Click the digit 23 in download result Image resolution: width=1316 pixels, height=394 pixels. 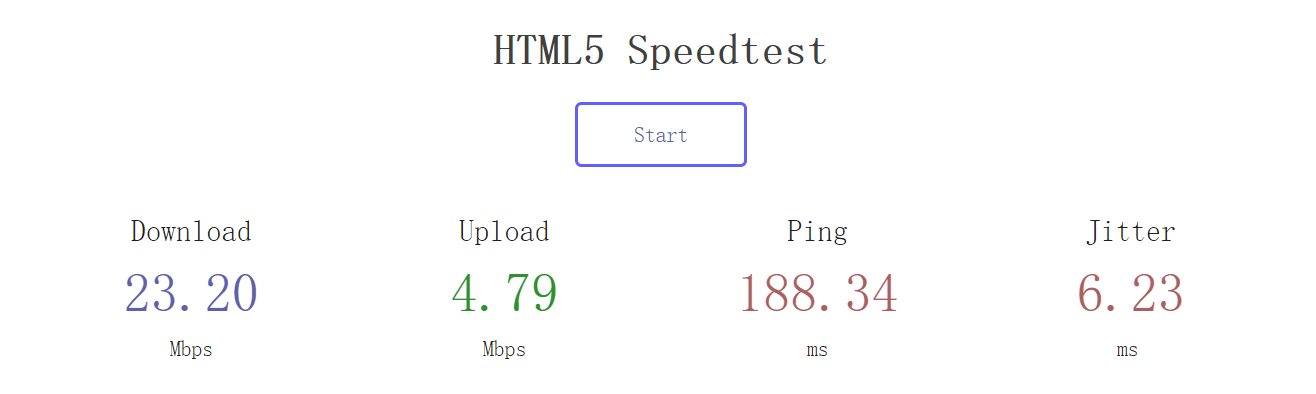pos(153,294)
